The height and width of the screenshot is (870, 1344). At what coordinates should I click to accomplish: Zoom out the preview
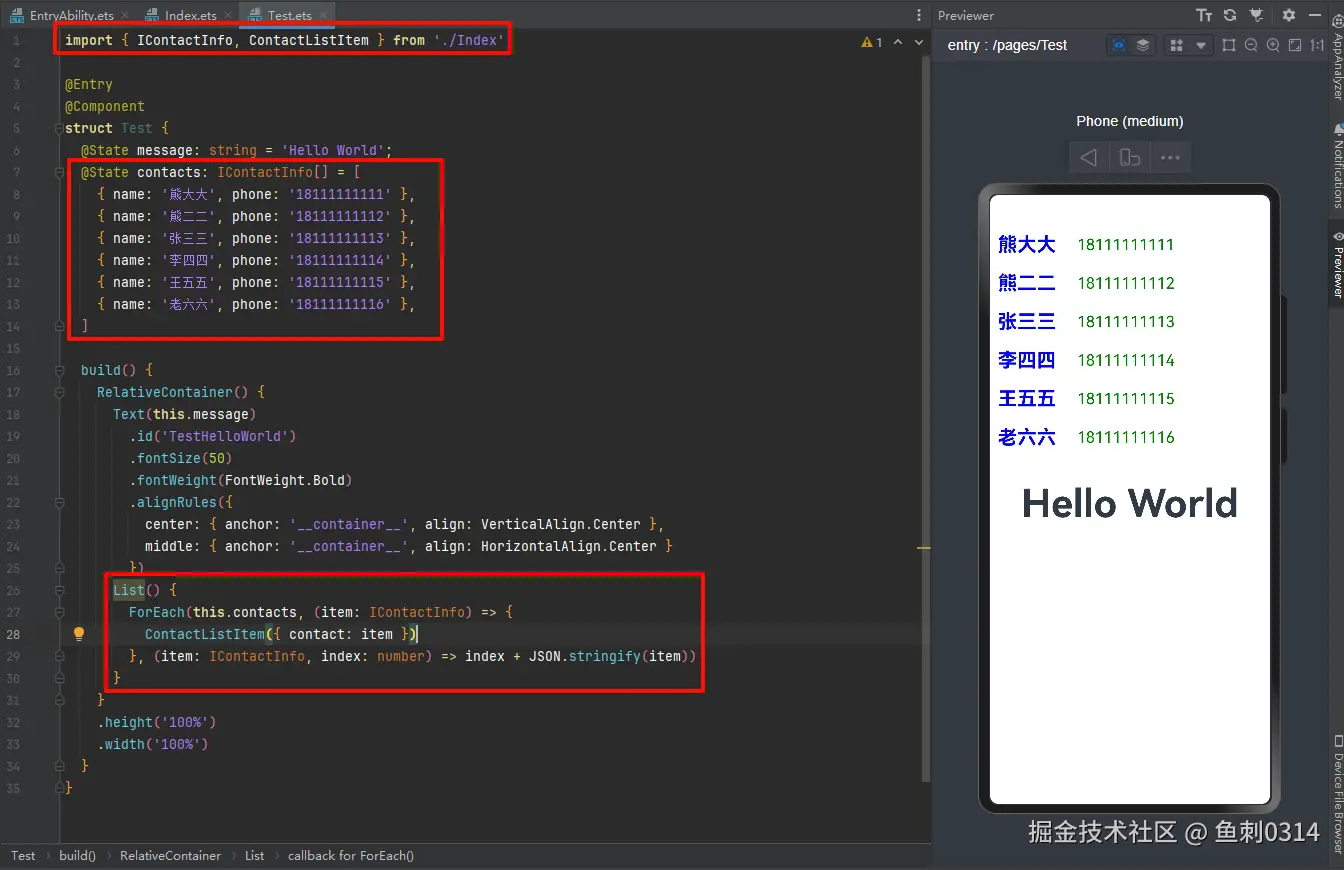1251,45
